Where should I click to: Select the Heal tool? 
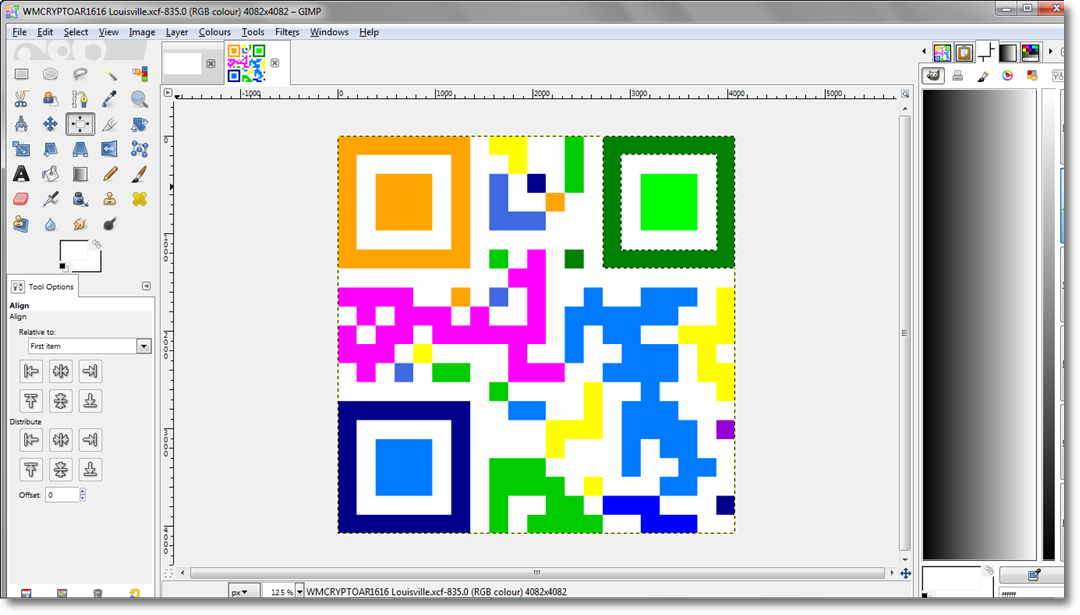pos(140,199)
